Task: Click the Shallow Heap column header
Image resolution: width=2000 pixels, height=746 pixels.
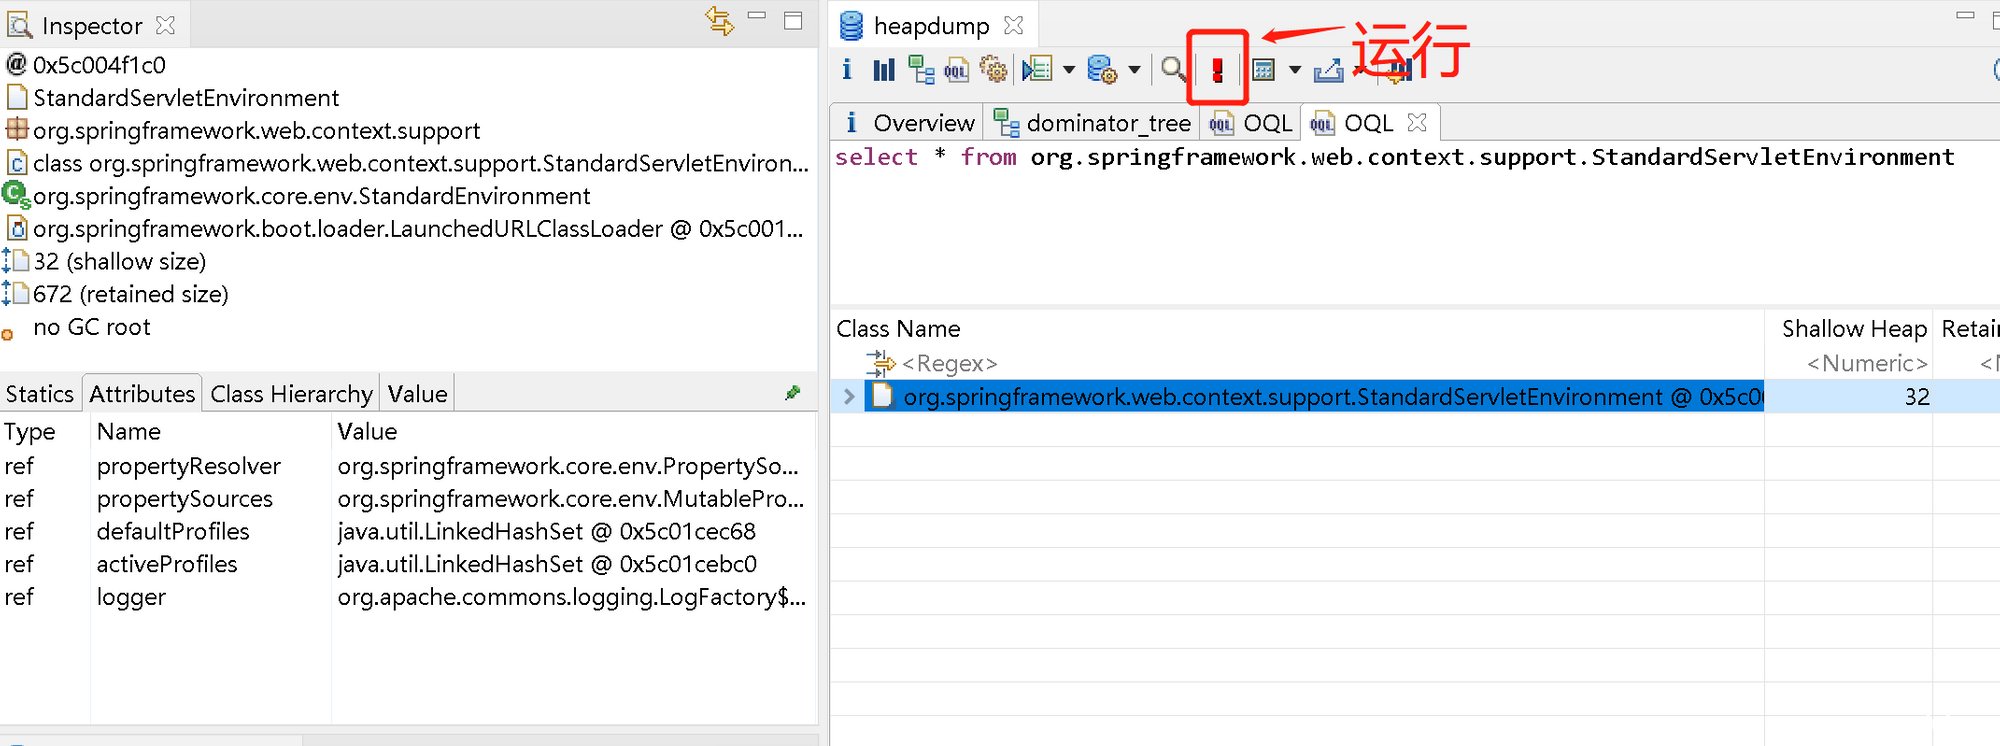Action: [x=1852, y=329]
